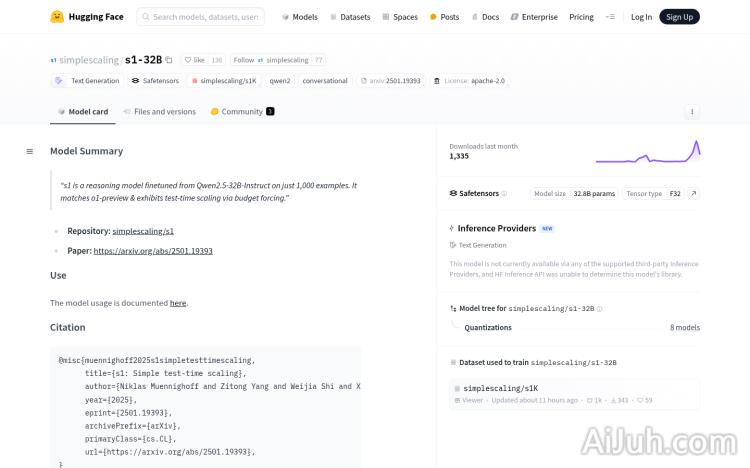Screen dimensions: 750x468
Task: Open the Viewer for simplescaling/s1K dataset
Action: (x=471, y=400)
